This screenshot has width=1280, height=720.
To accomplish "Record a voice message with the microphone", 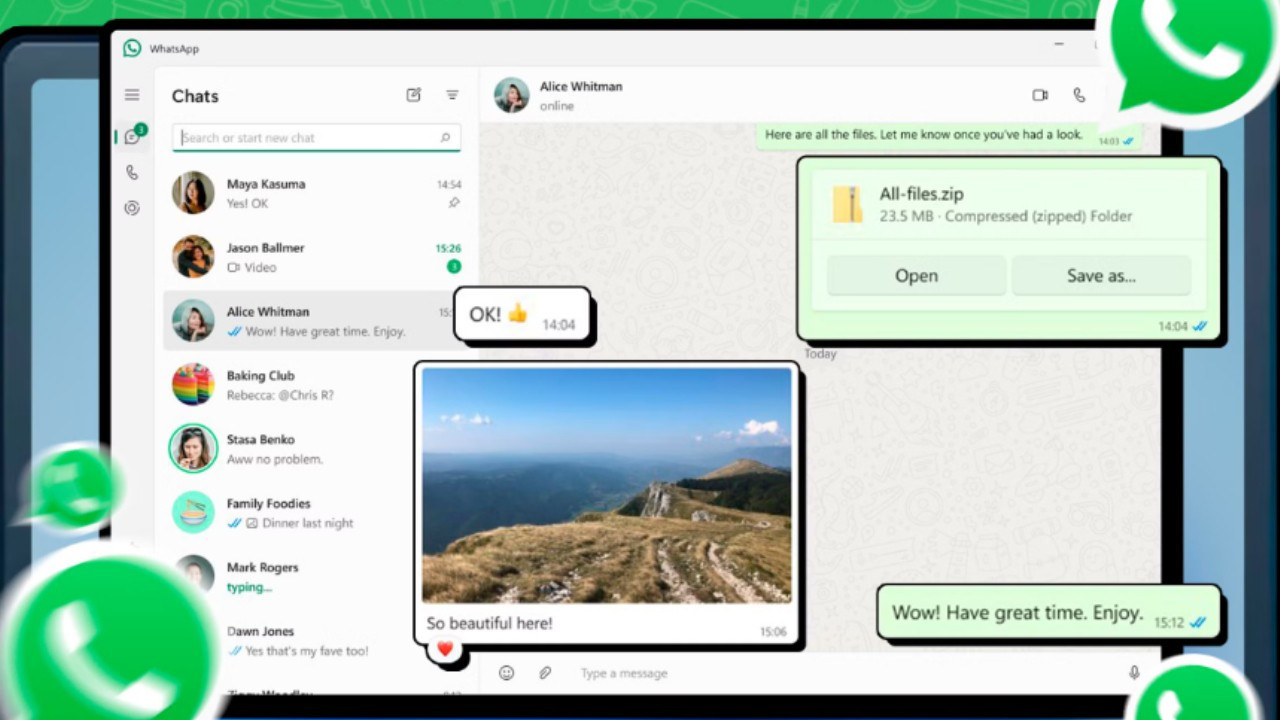I will [x=1134, y=672].
